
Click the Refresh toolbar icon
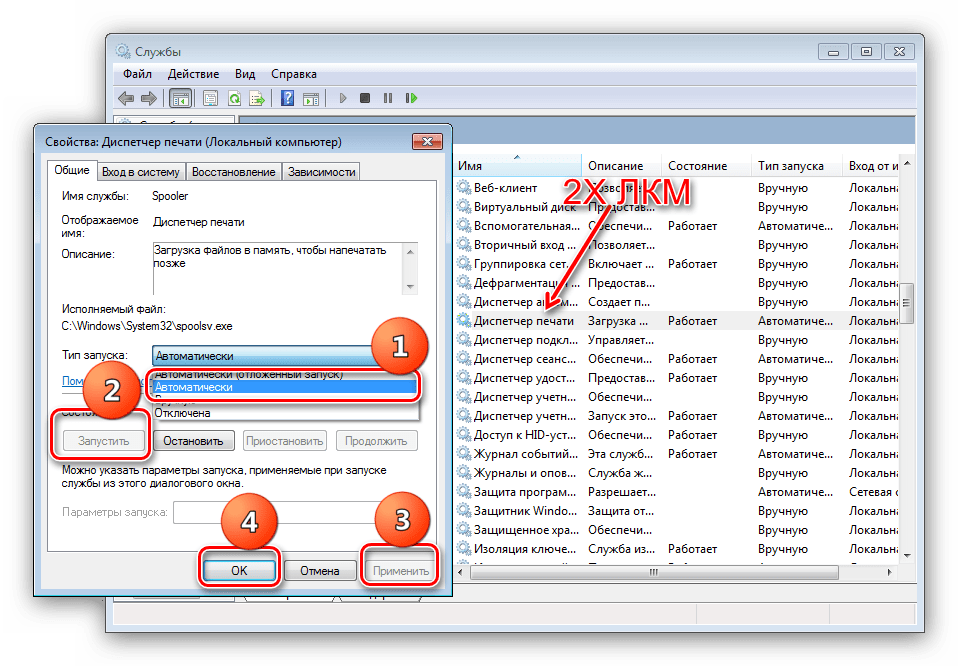pyautogui.click(x=234, y=98)
